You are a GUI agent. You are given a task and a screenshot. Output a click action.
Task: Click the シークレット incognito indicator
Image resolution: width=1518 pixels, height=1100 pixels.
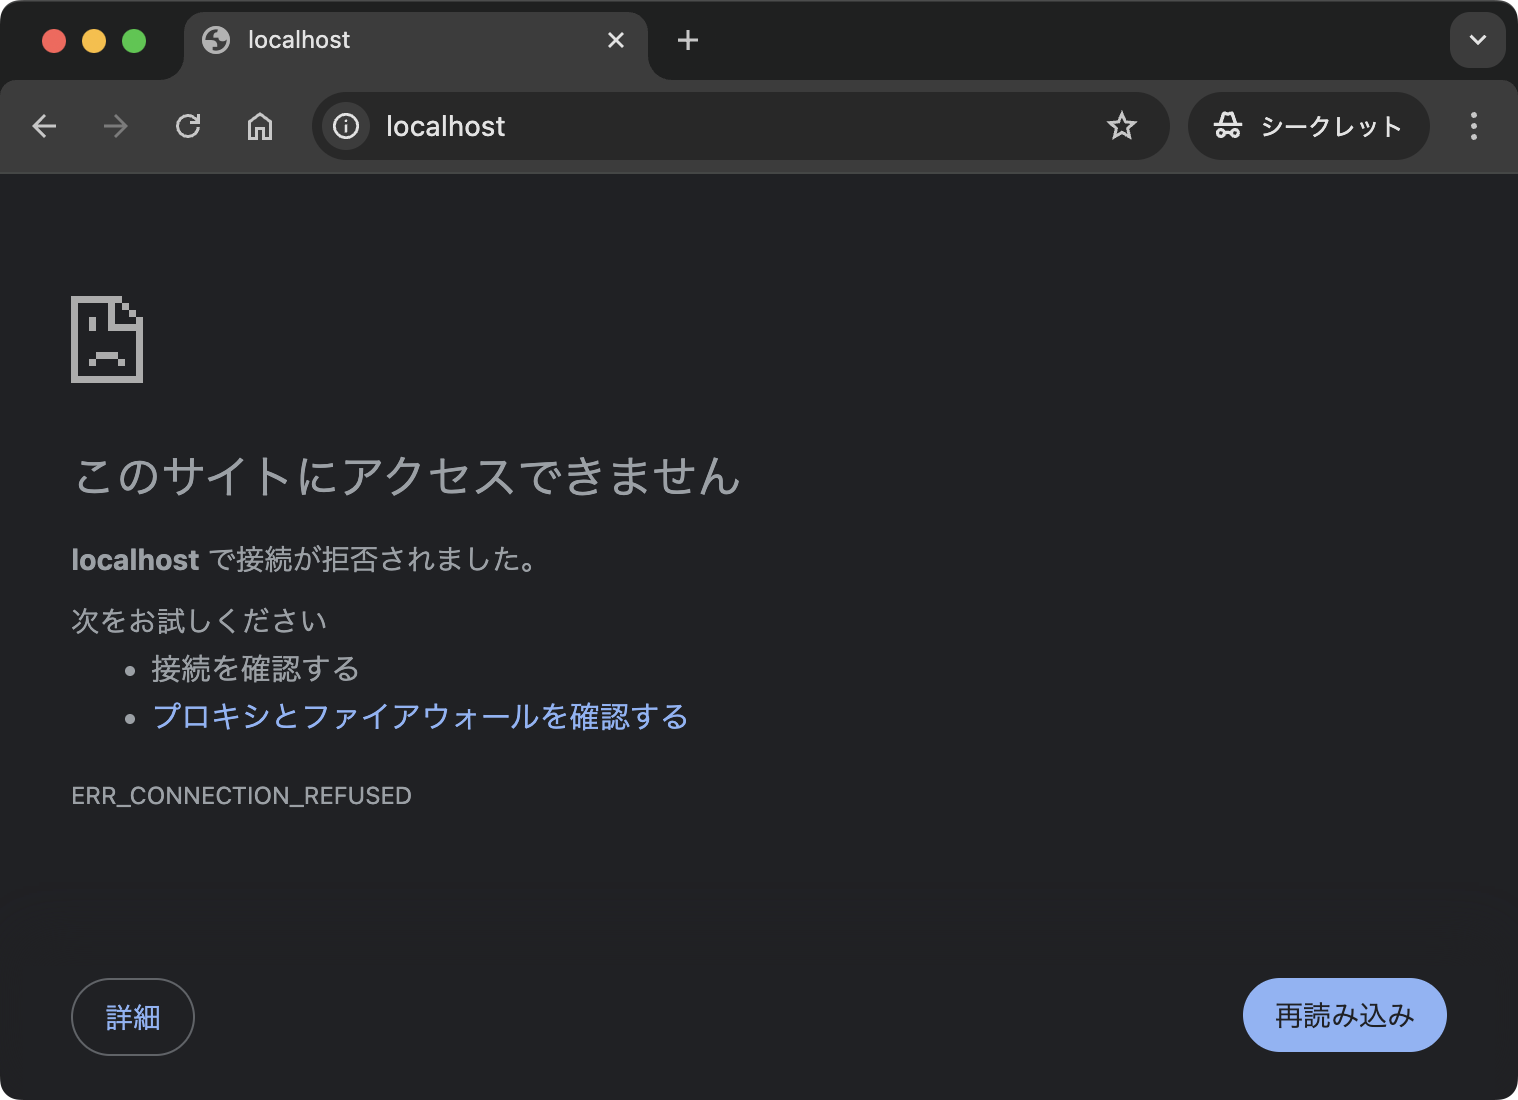pyautogui.click(x=1308, y=126)
